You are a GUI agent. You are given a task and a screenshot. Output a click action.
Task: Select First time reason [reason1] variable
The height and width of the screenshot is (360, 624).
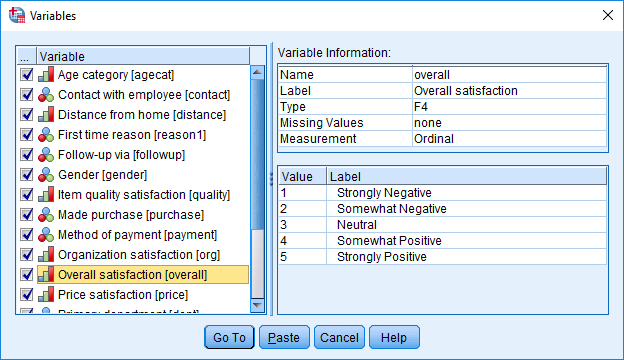tap(132, 135)
